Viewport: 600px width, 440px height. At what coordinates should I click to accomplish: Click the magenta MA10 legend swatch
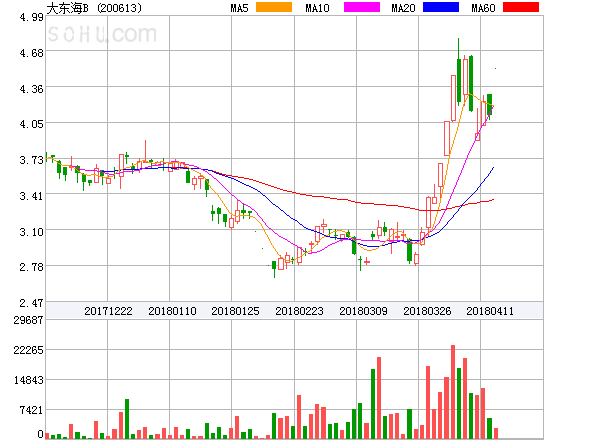pos(362,7)
